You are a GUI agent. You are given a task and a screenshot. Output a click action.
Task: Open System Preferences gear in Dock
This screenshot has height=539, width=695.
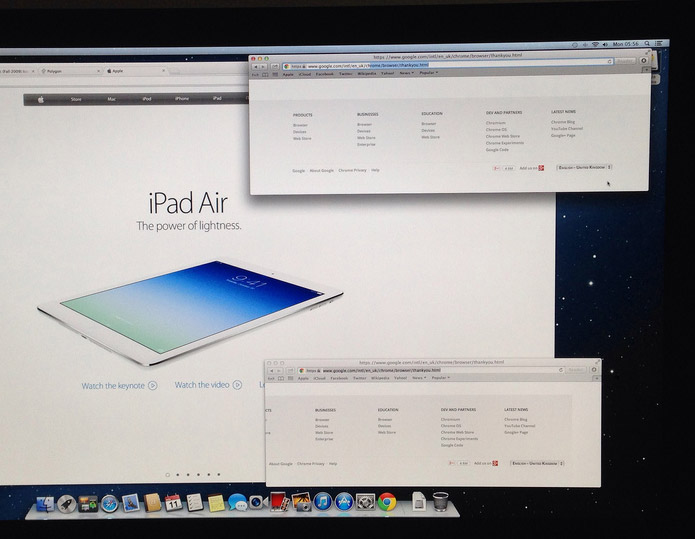point(365,502)
